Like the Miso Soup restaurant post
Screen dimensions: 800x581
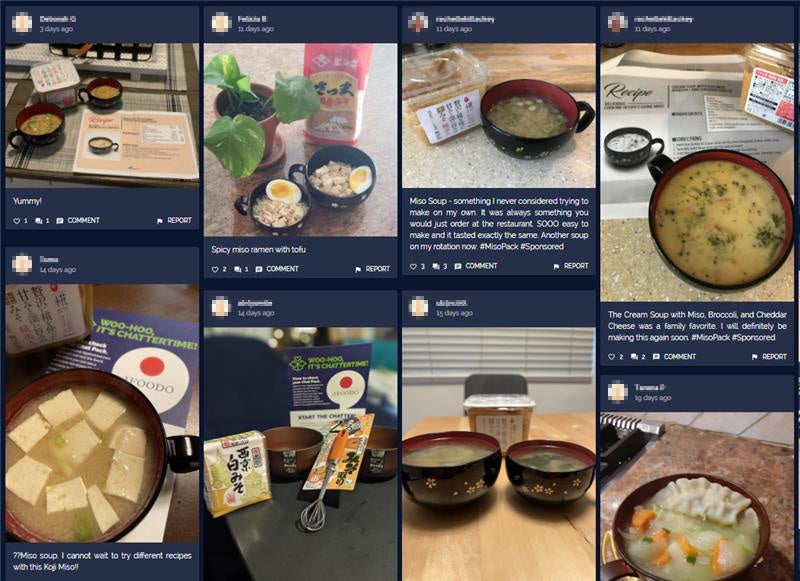click(413, 266)
